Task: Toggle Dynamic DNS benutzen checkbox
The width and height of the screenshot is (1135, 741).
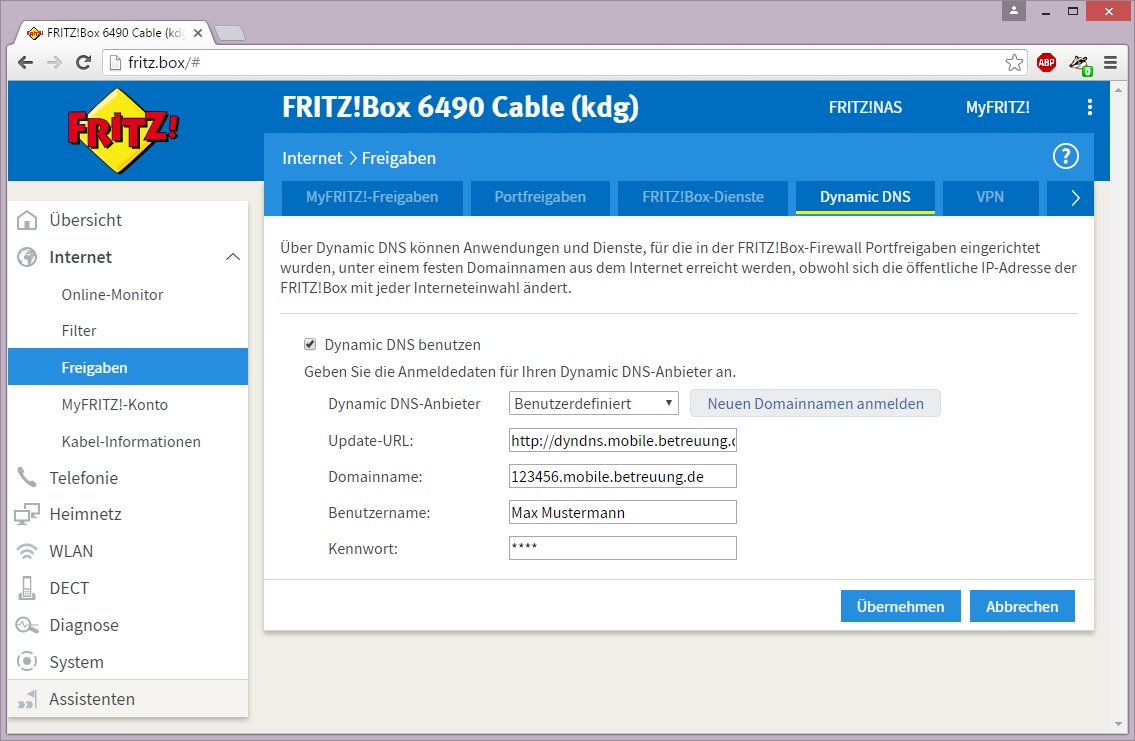Action: (310, 344)
